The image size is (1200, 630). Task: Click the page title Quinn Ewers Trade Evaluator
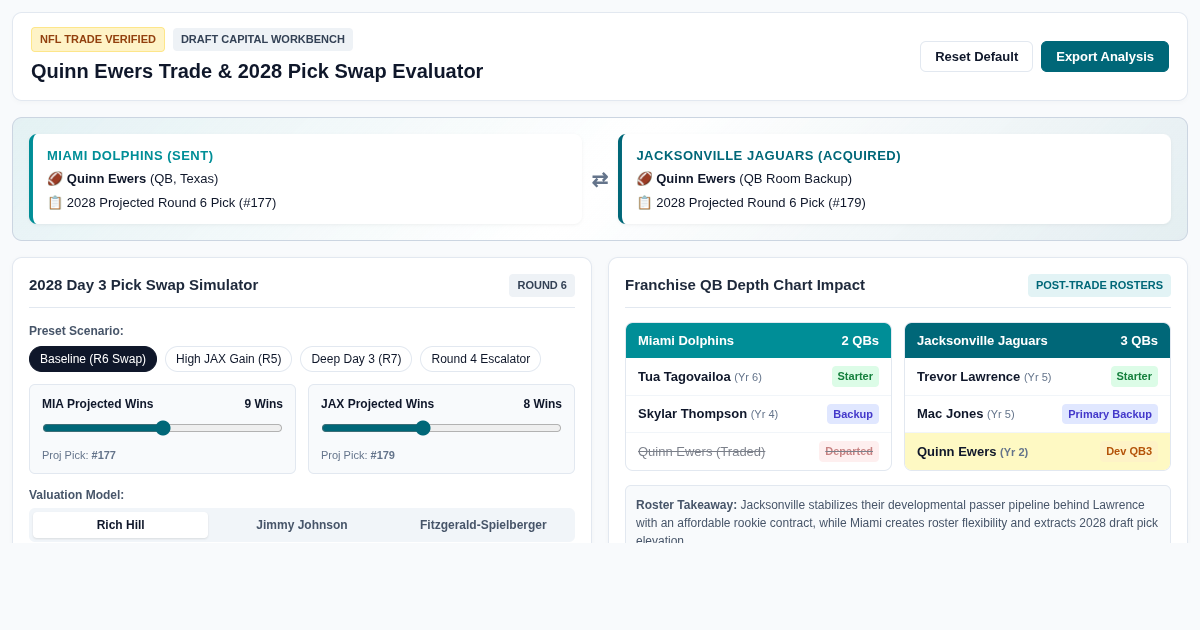[257, 71]
